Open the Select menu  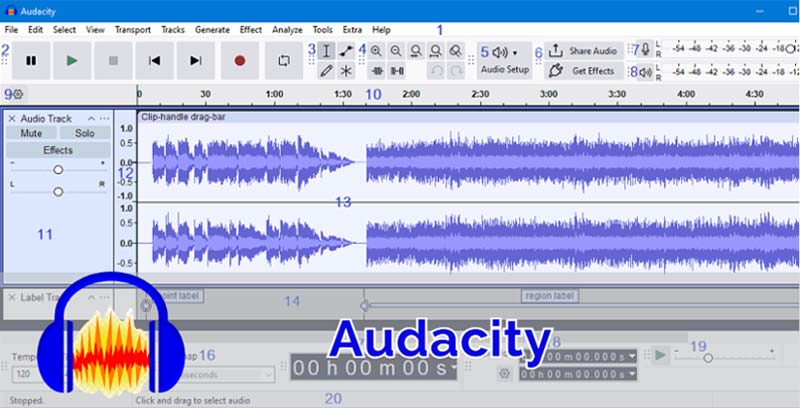click(x=64, y=30)
